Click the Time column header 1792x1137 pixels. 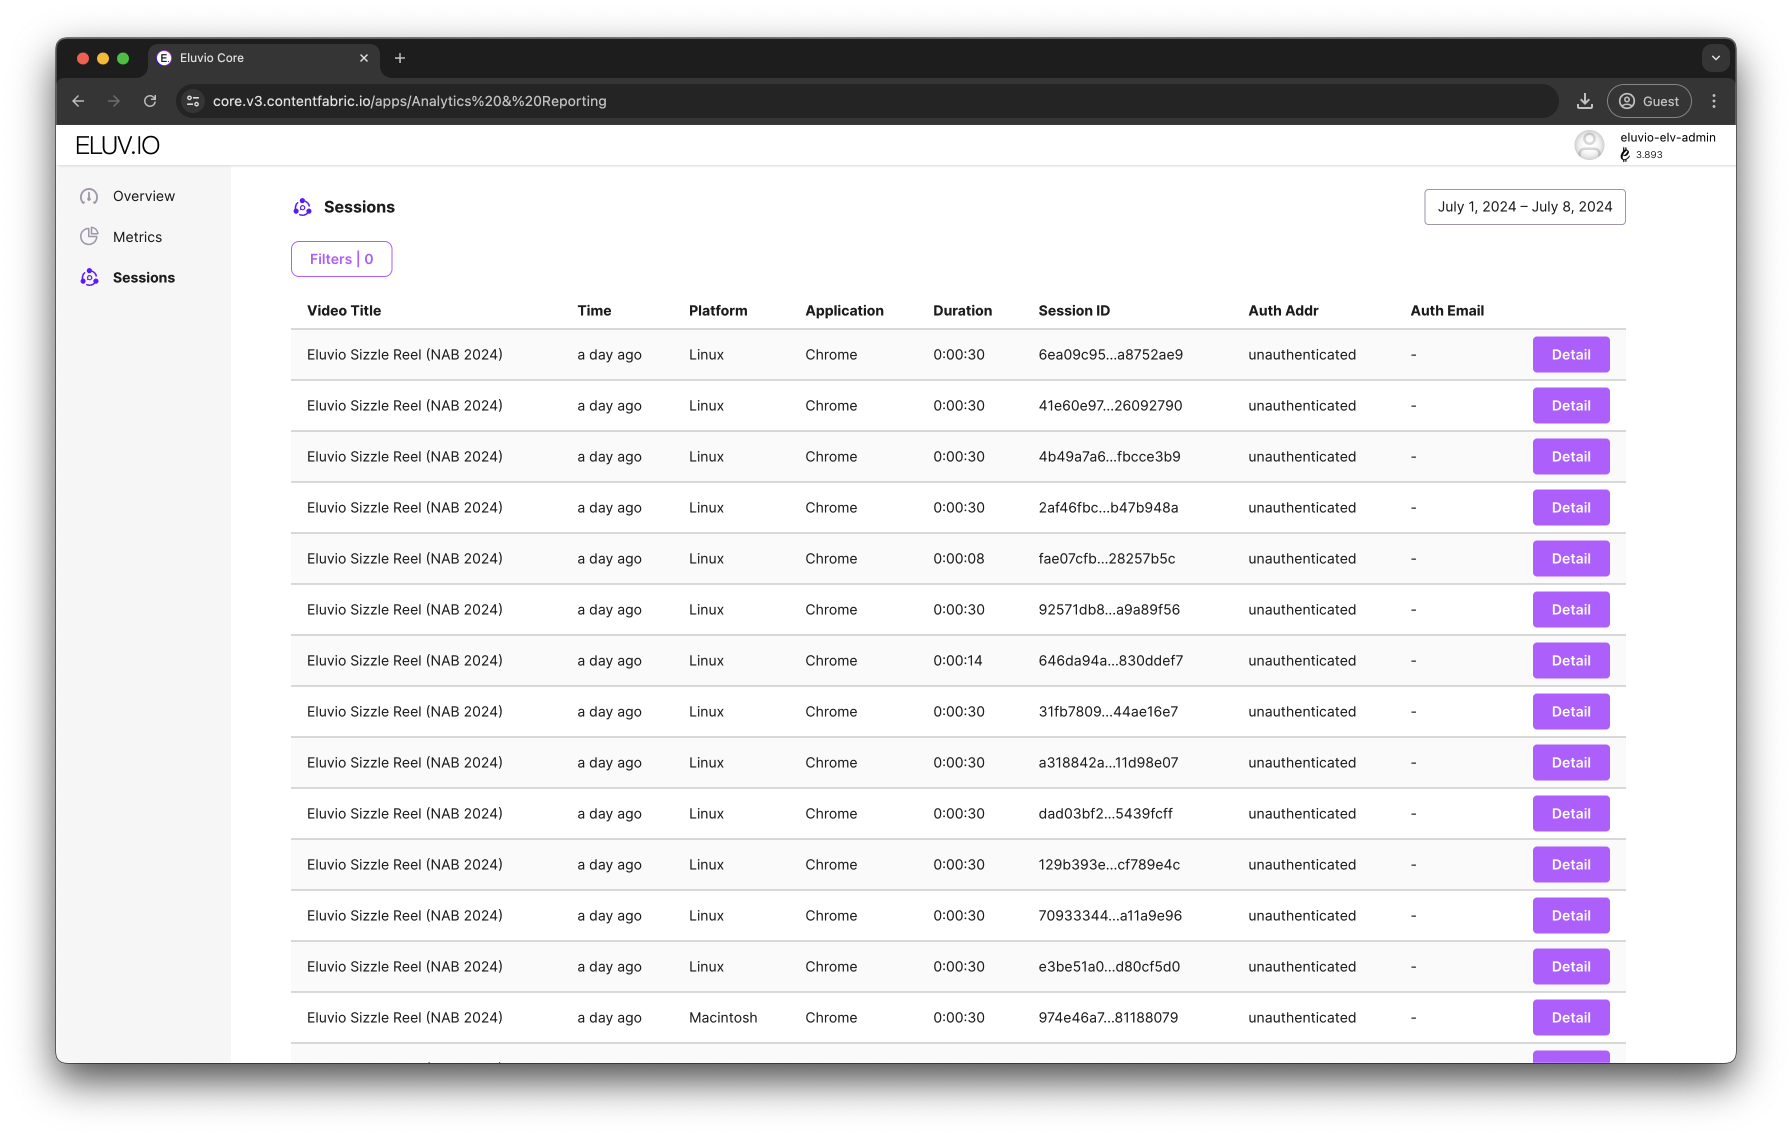[x=594, y=311]
